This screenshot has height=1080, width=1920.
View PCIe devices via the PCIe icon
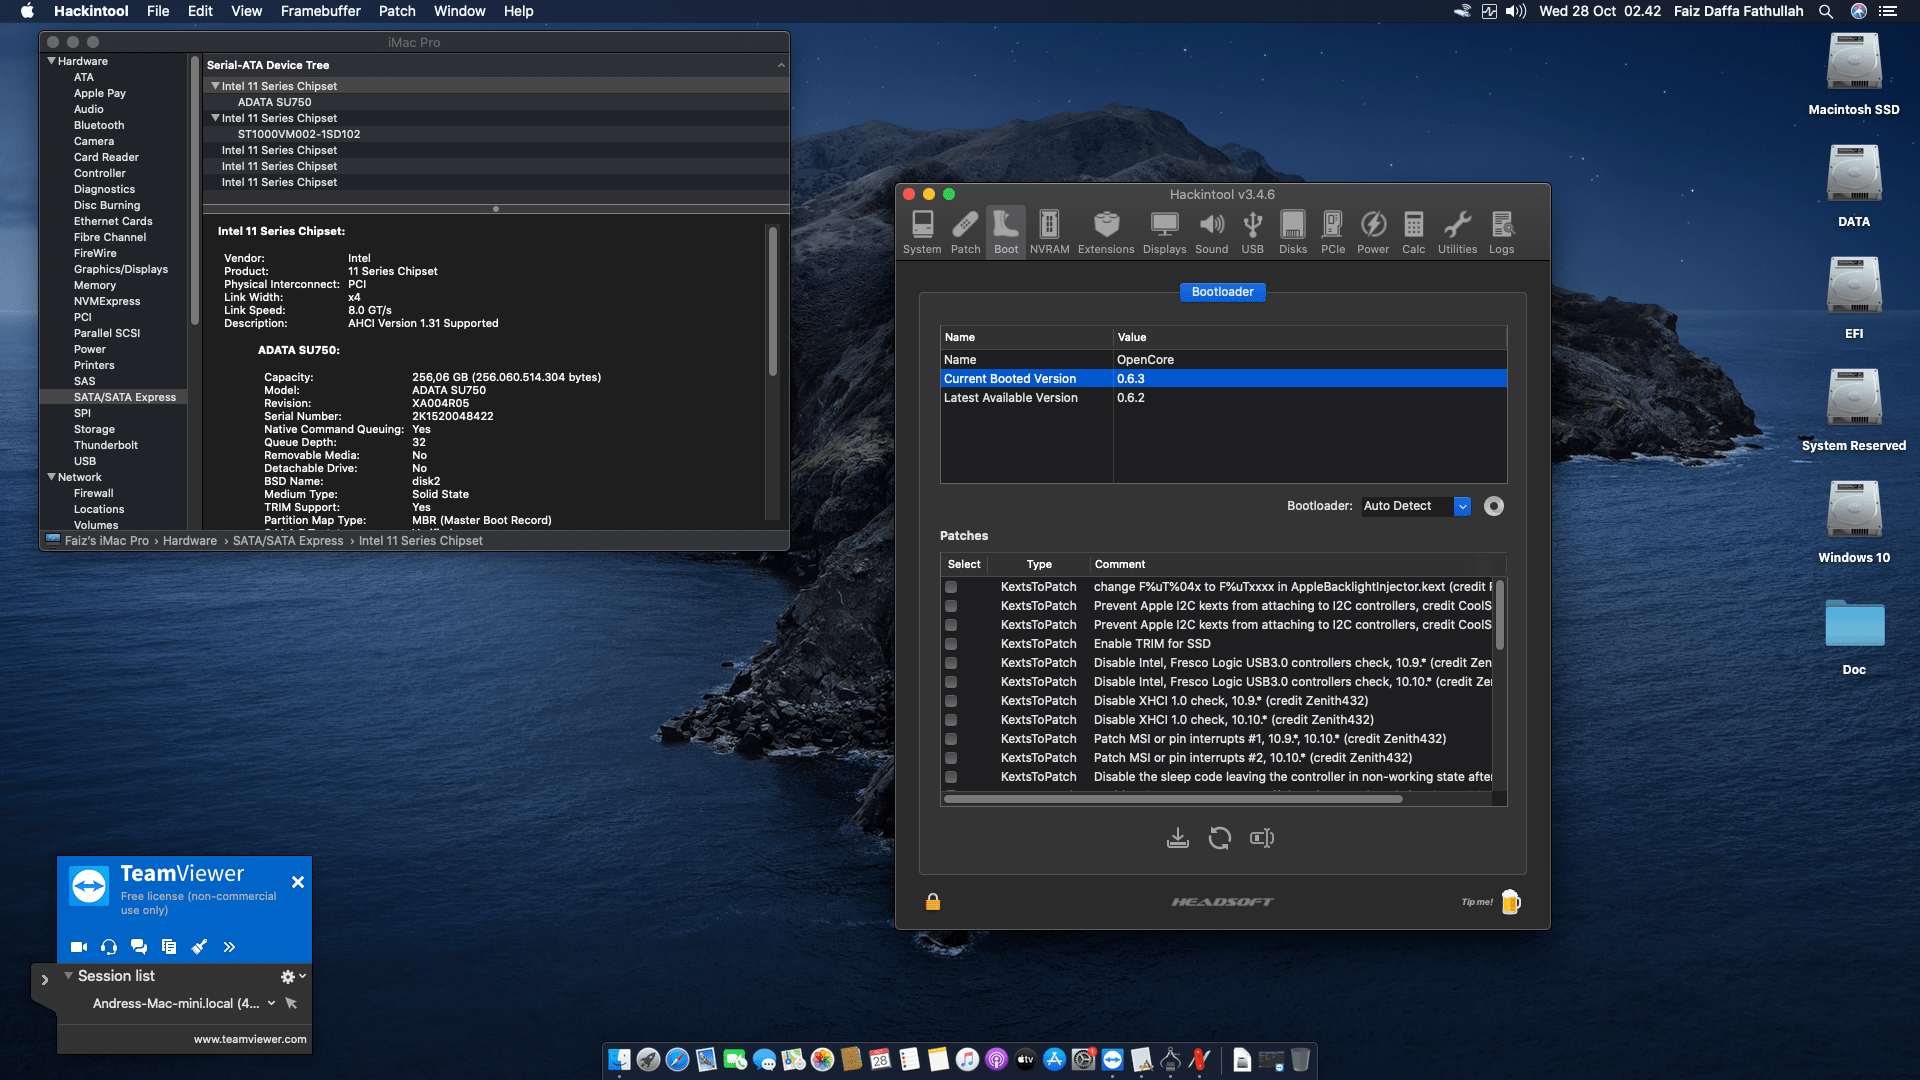(x=1332, y=231)
